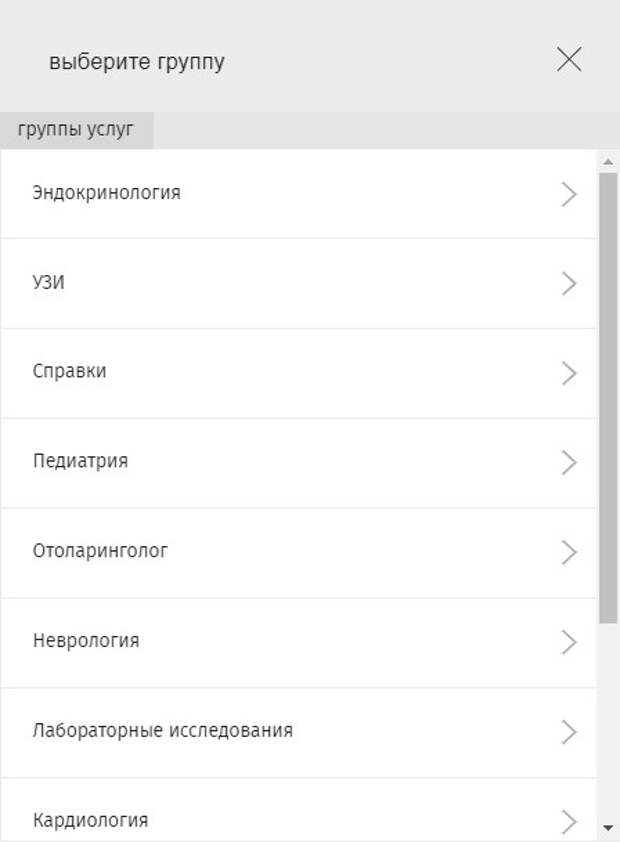The image size is (620, 842).
Task: Click the scrollbar down arrow
Action: click(608, 828)
